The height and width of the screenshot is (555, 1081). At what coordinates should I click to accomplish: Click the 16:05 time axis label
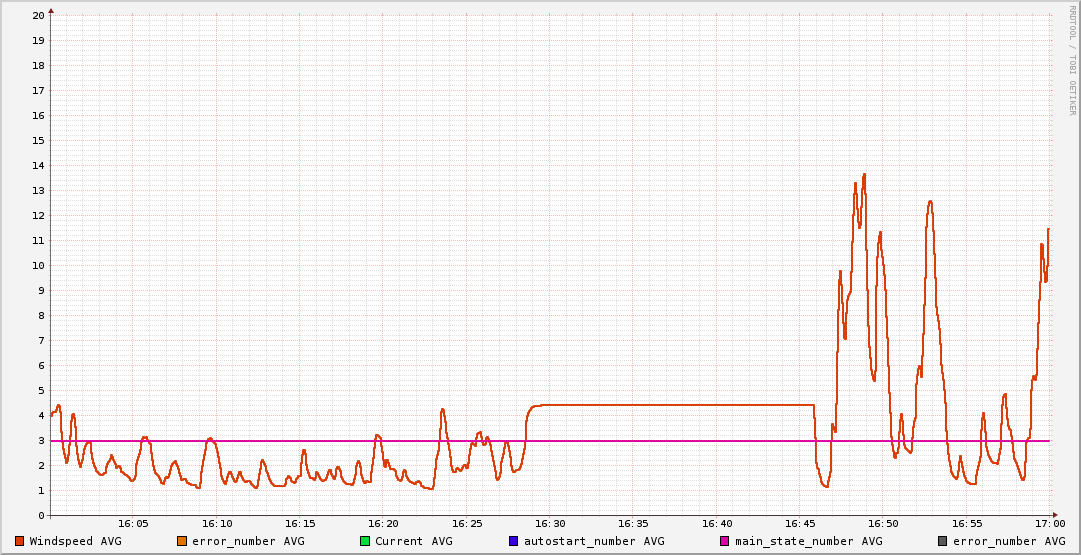(x=133, y=524)
